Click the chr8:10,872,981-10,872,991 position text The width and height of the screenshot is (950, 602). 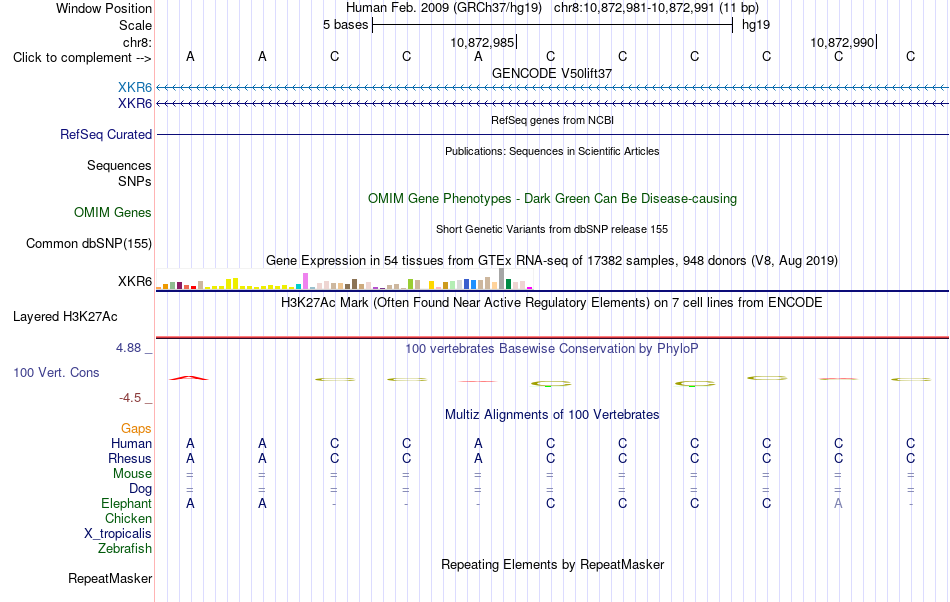click(656, 8)
